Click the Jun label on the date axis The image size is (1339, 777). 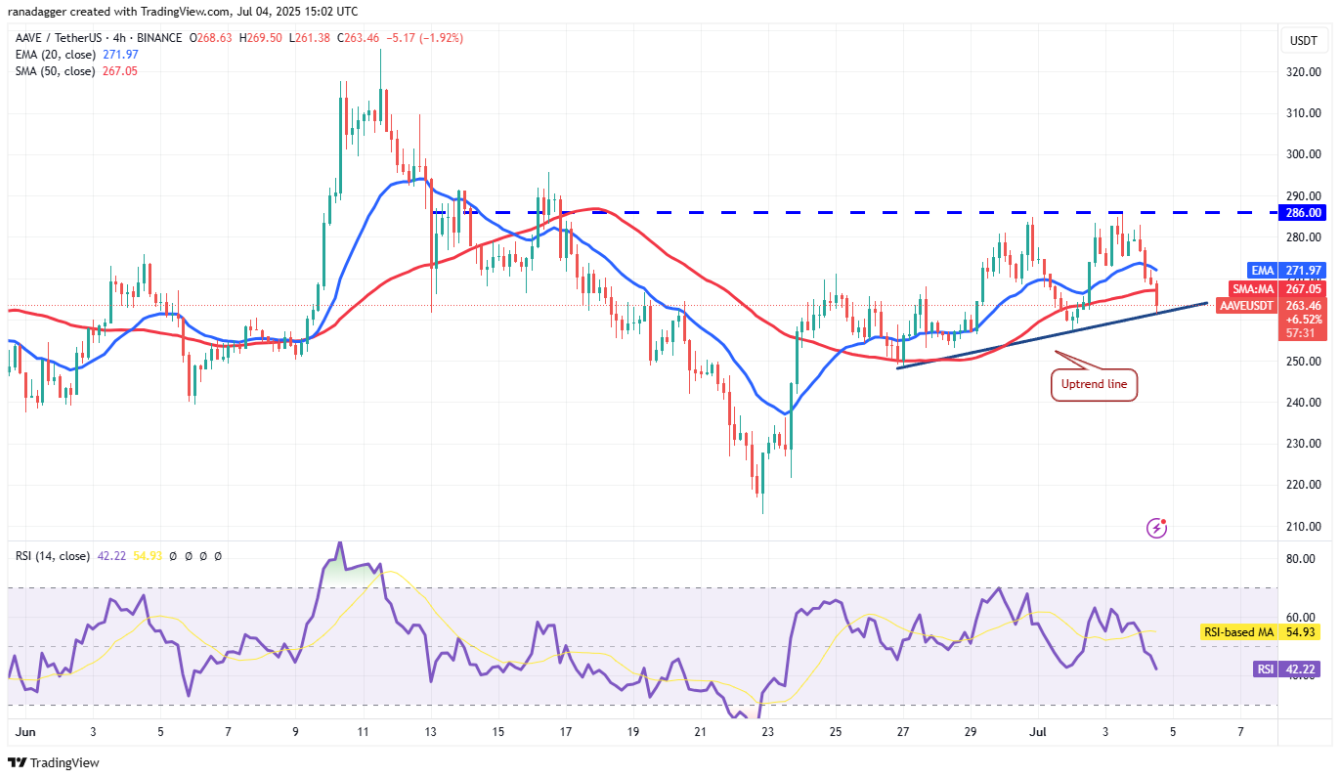(25, 733)
